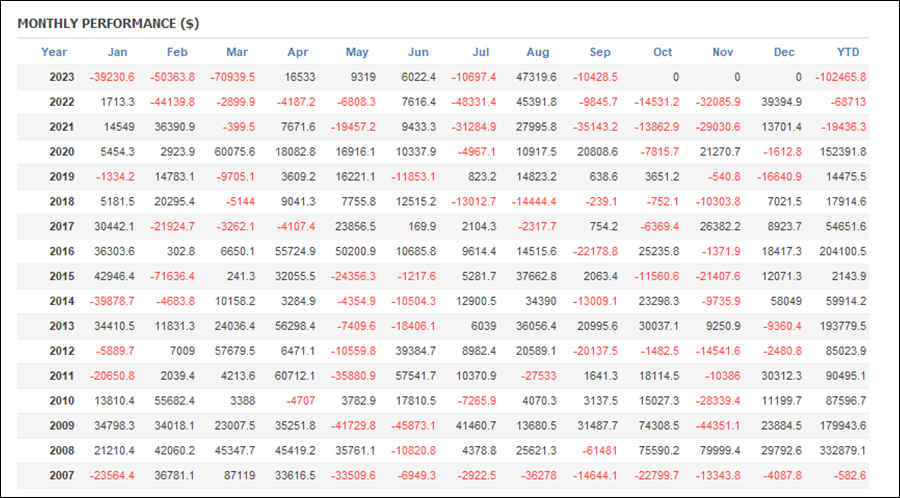Select the 2023 year row label
900x498 pixels.
pos(61,77)
